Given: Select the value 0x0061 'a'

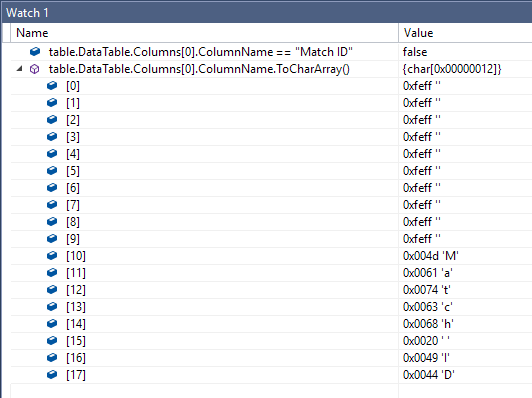Looking at the screenshot, I should click(428, 273).
